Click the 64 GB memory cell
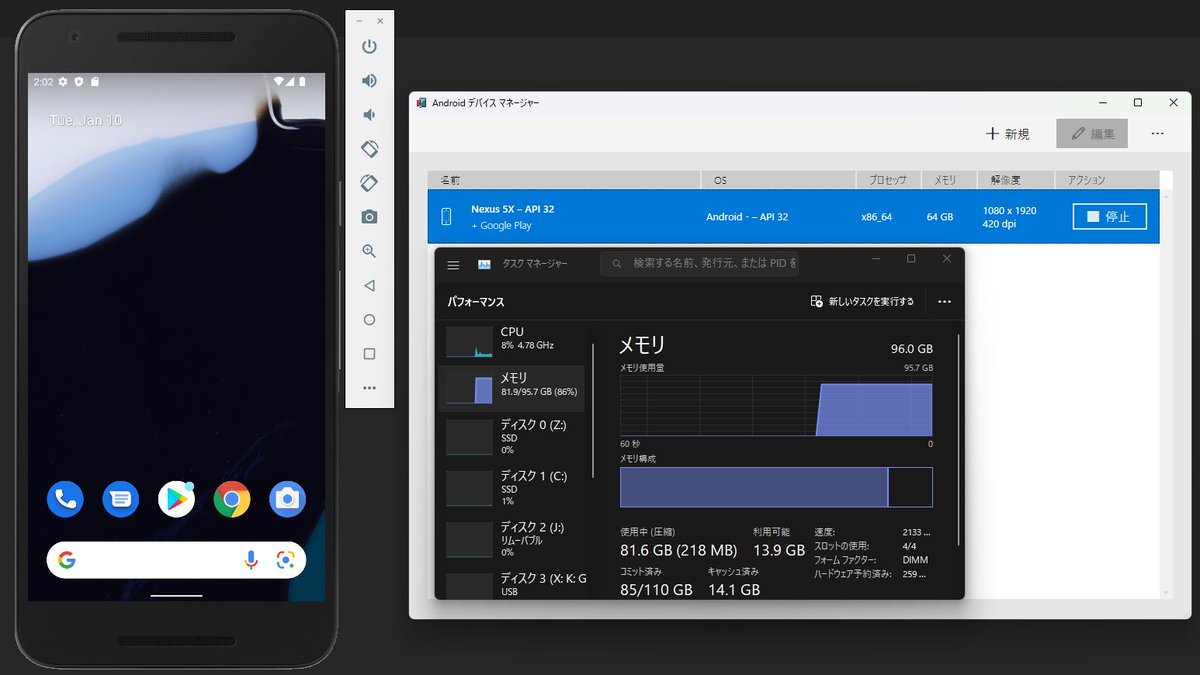 point(939,217)
